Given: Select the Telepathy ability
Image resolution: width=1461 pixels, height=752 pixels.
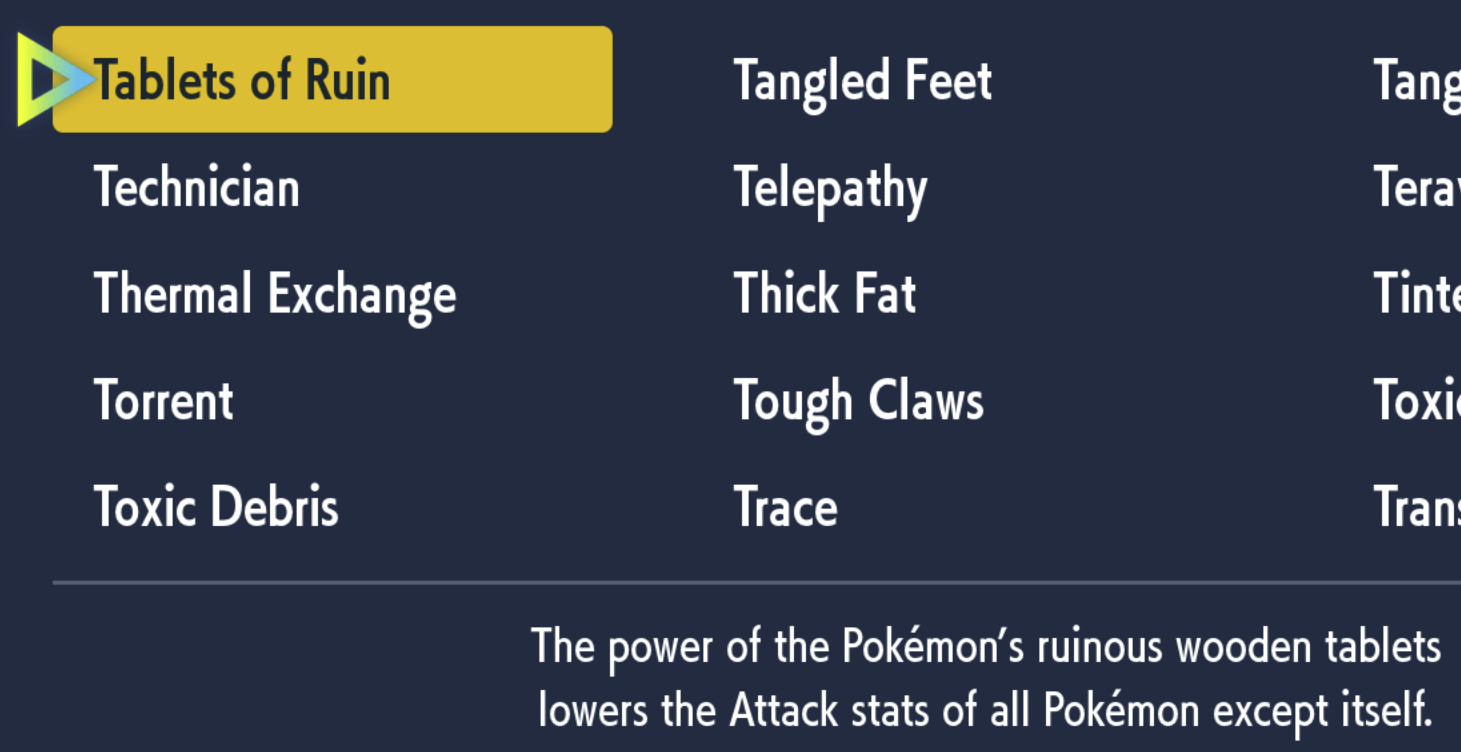Looking at the screenshot, I should (x=830, y=189).
